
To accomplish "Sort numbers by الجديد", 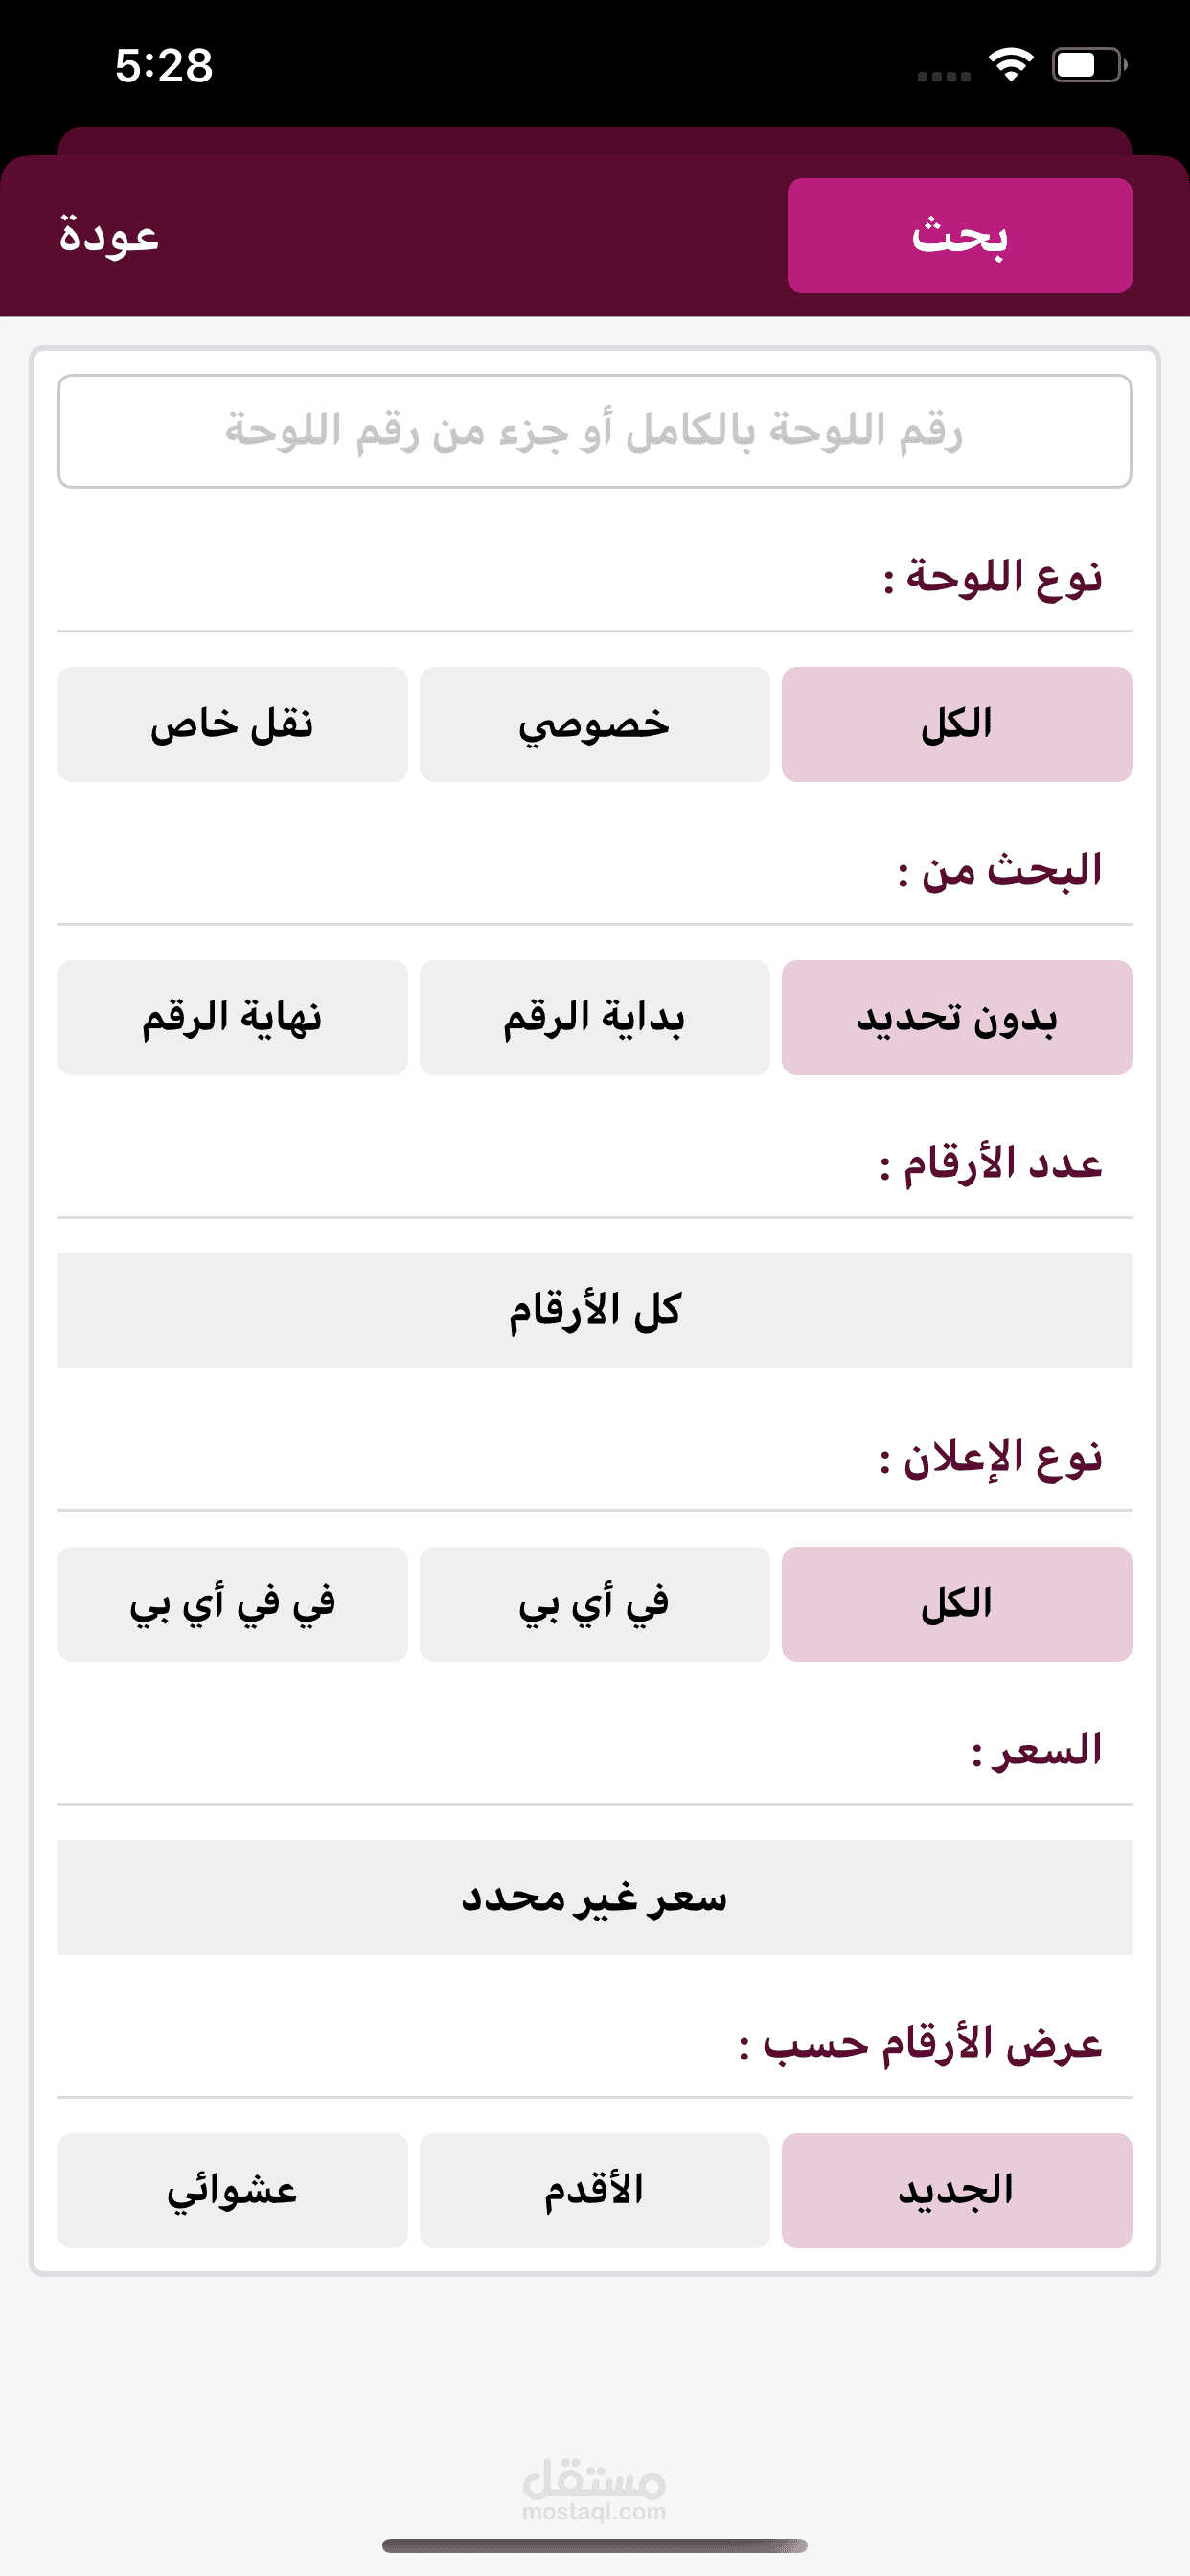I will pyautogui.click(x=956, y=2190).
